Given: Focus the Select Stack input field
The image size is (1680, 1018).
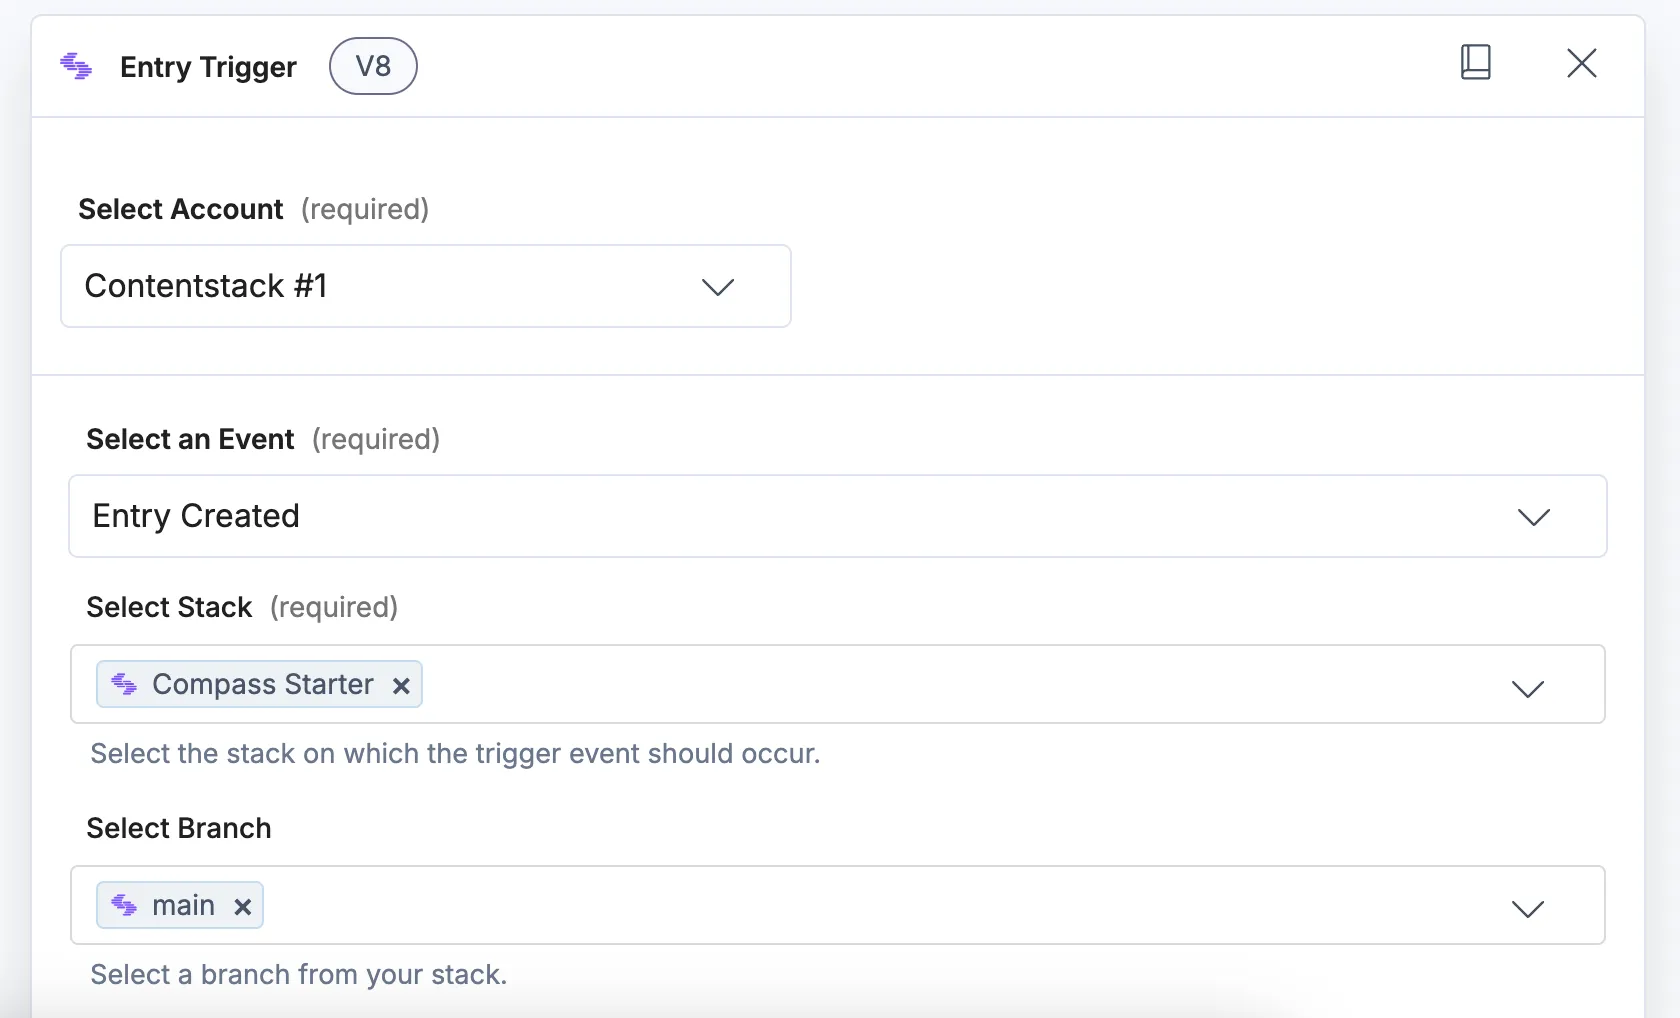Looking at the screenshot, I should [838, 684].
